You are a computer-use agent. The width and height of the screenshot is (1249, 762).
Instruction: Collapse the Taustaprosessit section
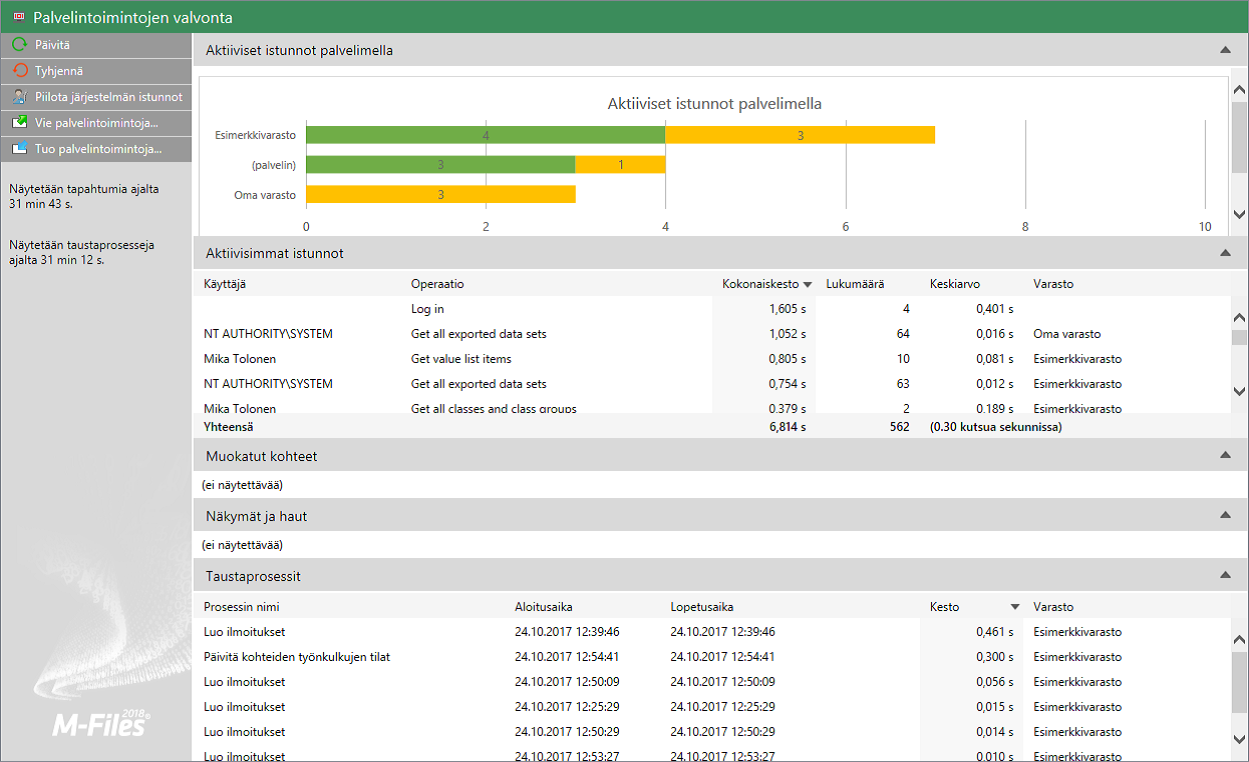click(x=1225, y=576)
